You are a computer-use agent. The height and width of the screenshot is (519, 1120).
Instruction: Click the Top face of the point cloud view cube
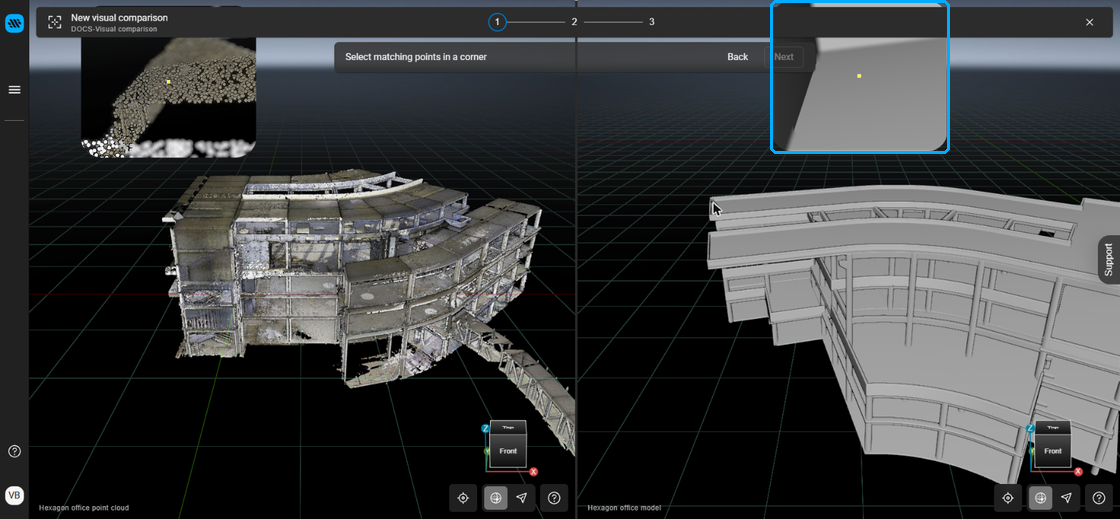pos(508,427)
